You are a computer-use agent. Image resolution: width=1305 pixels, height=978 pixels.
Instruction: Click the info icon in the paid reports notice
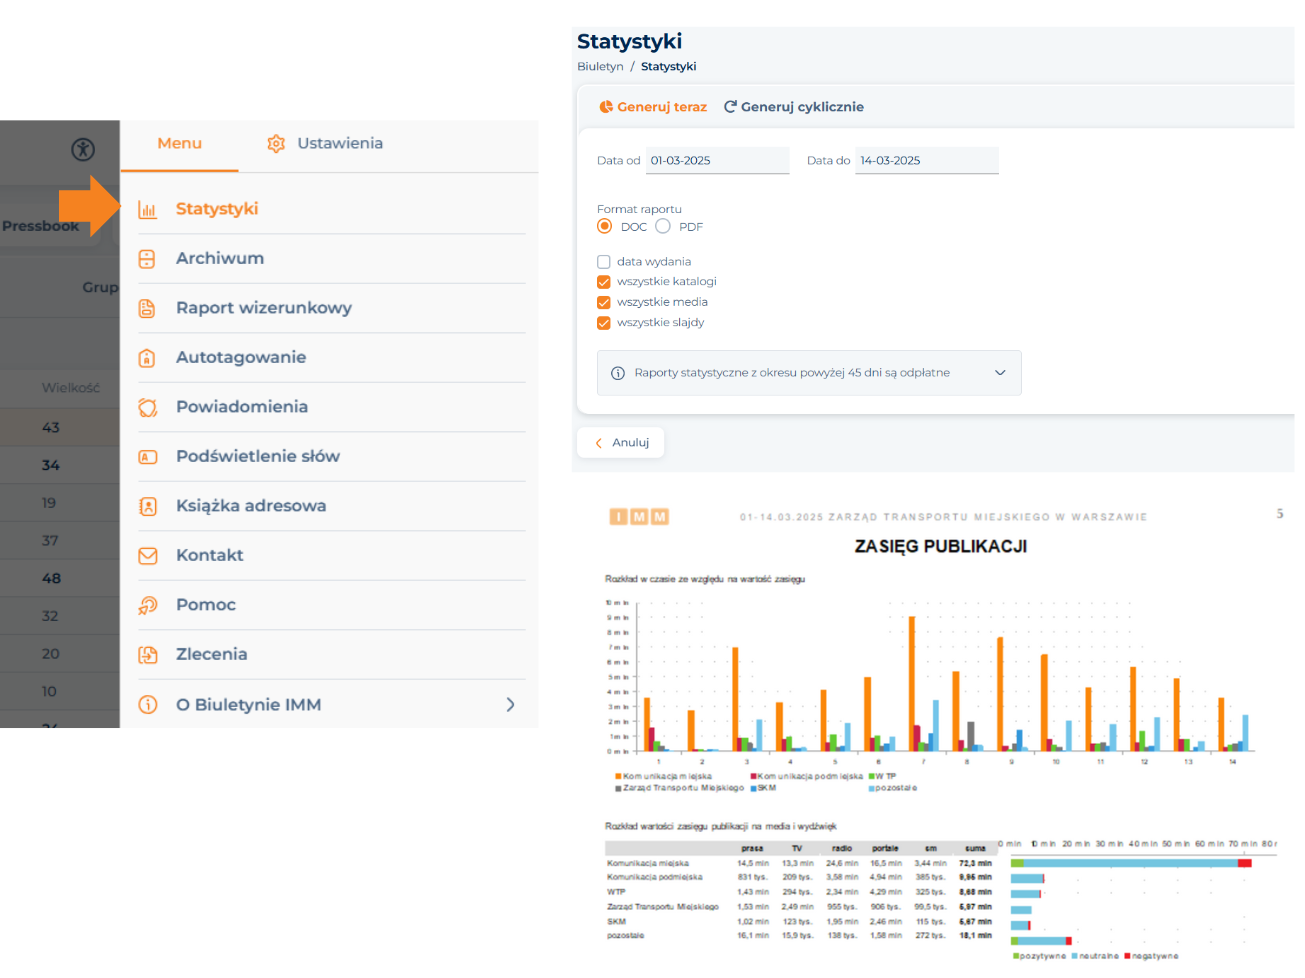pos(618,373)
